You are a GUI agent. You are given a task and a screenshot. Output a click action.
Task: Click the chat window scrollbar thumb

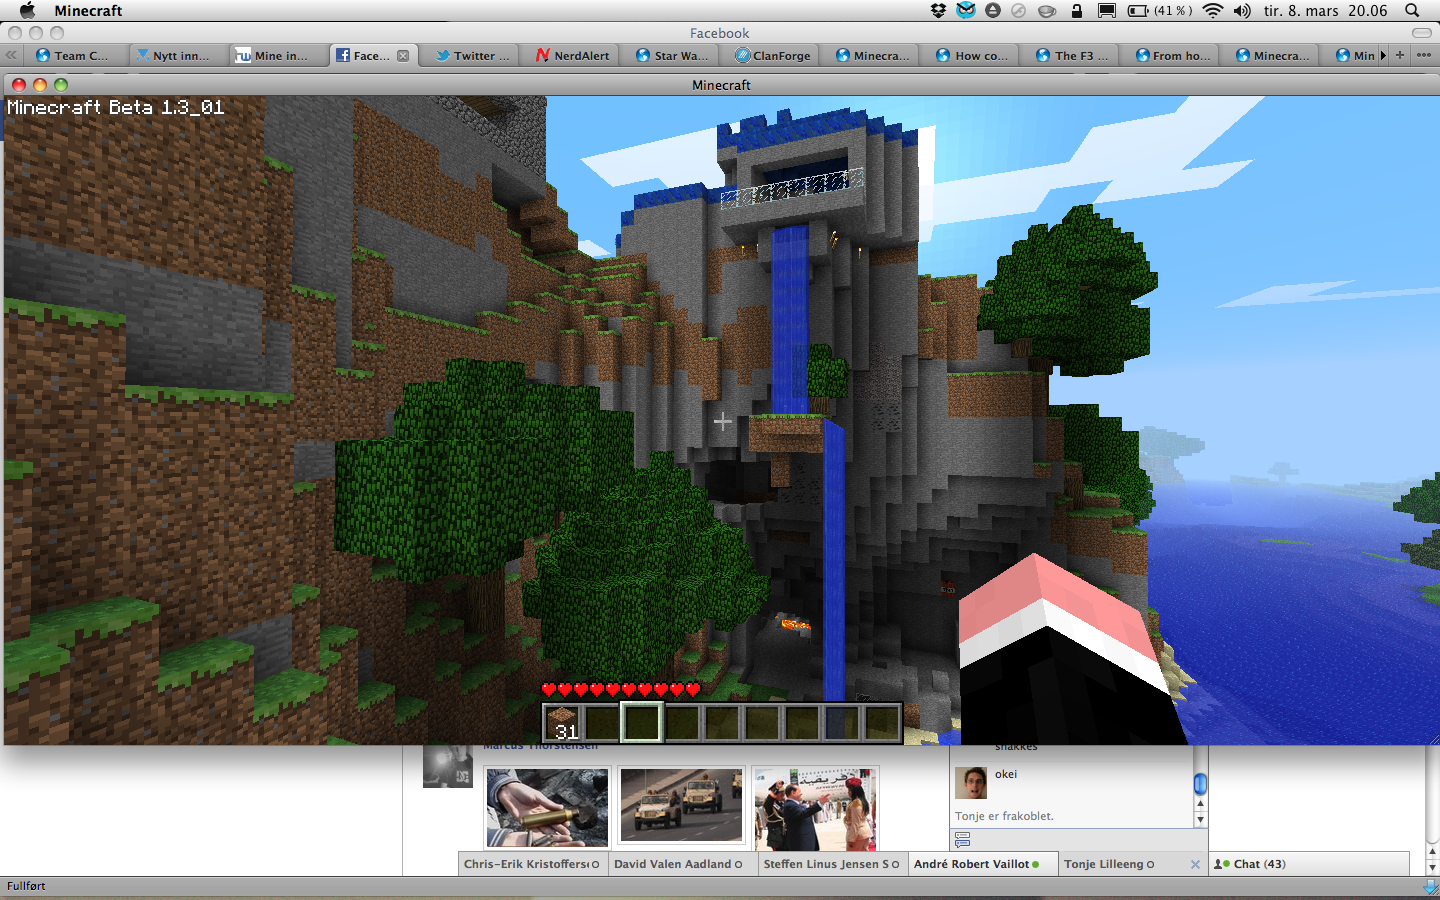1200,784
